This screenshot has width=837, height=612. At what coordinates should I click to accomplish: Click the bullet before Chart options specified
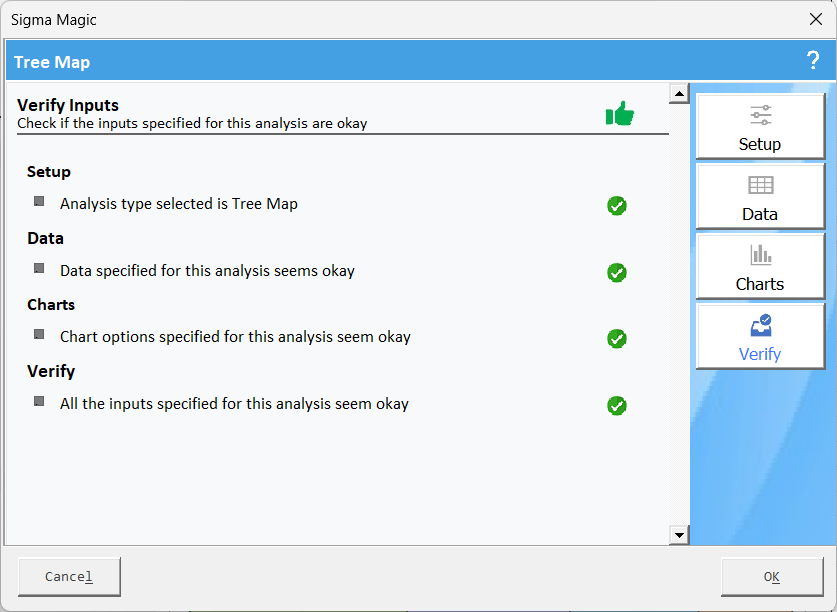click(x=39, y=334)
